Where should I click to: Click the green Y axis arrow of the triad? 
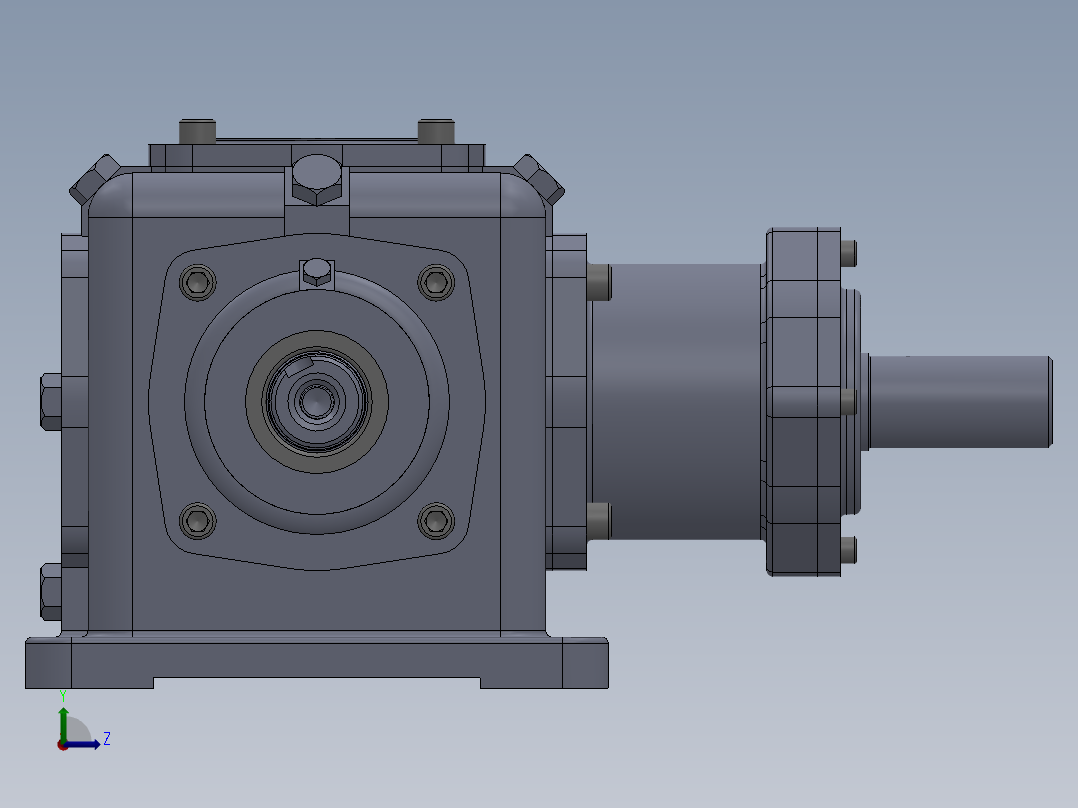(x=63, y=723)
